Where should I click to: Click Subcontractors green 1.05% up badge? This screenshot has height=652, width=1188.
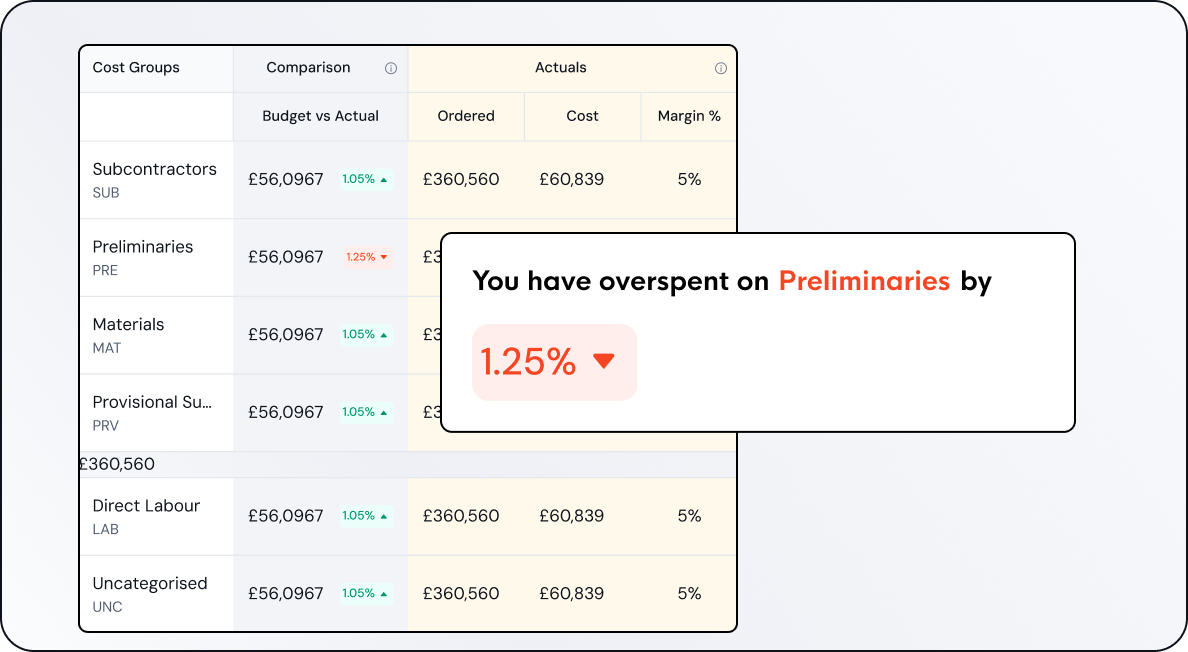pos(365,180)
